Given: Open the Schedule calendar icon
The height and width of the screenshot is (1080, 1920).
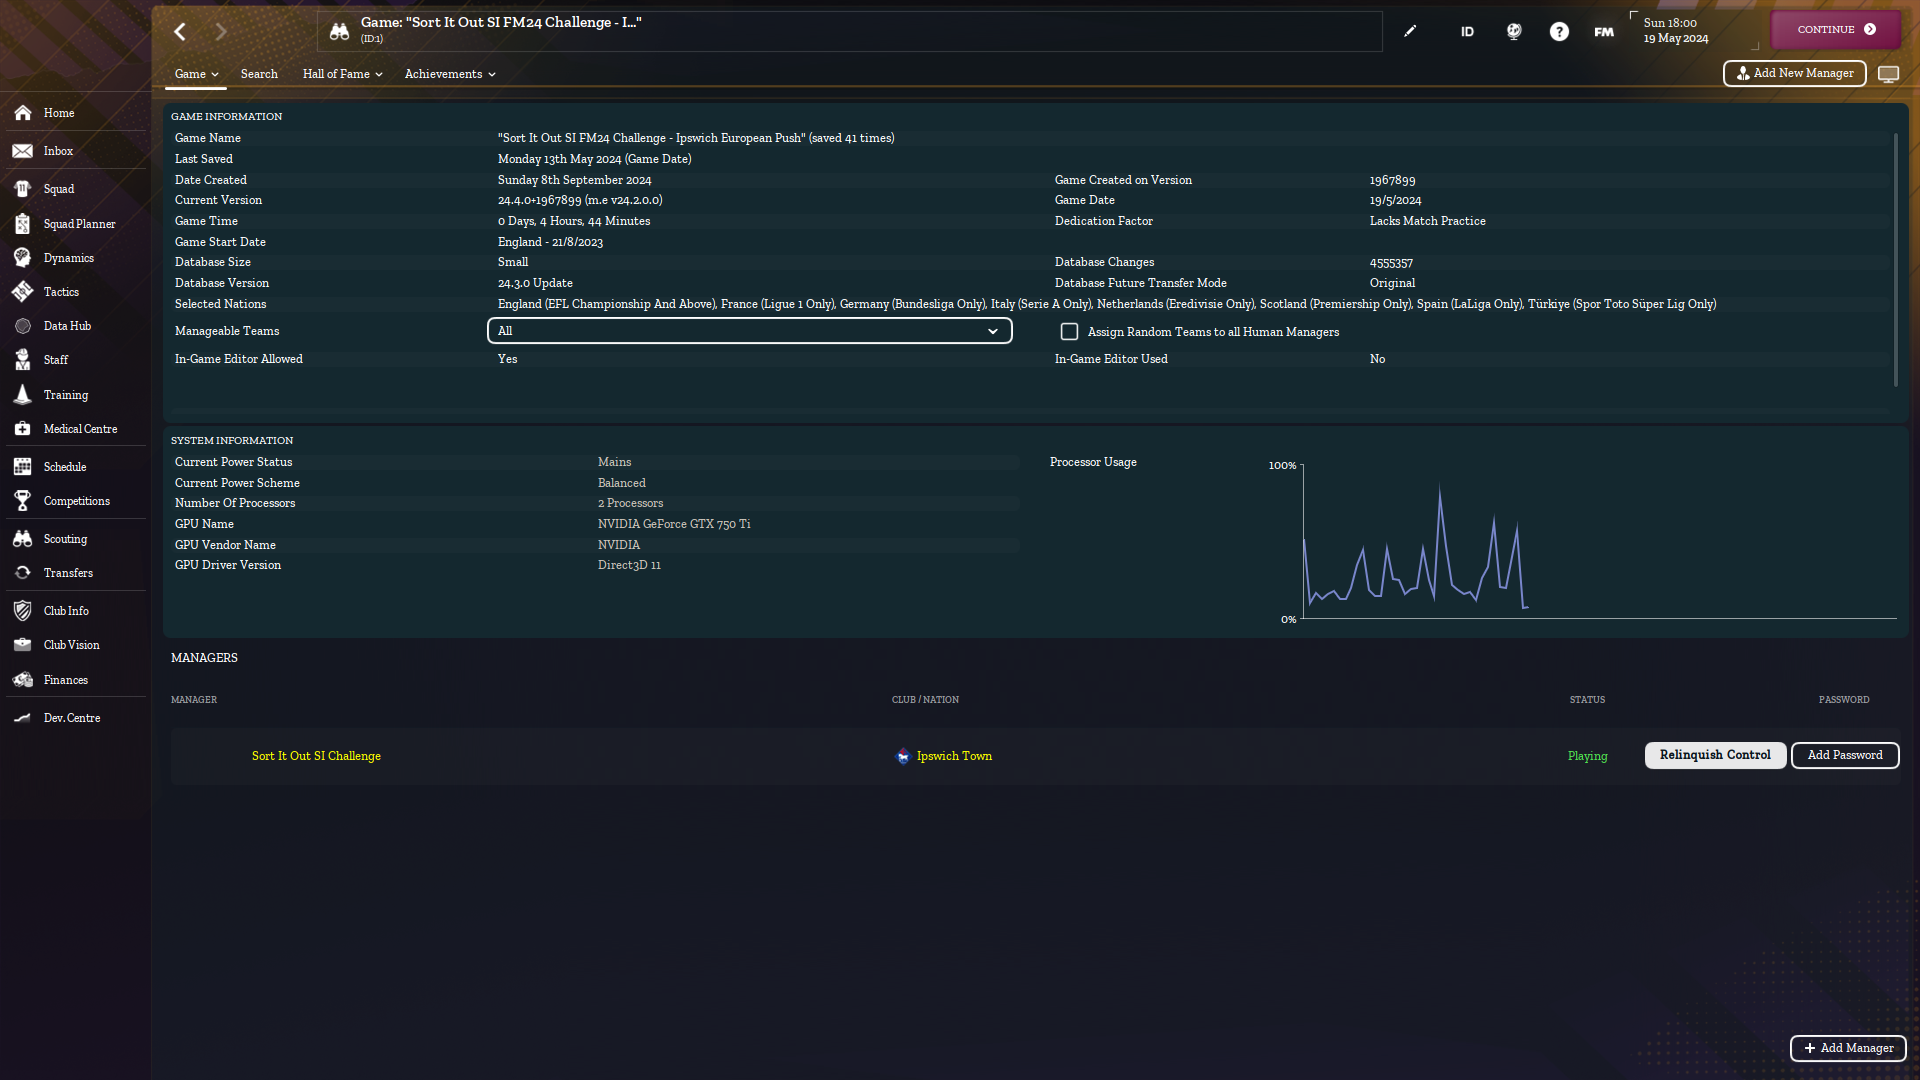Looking at the screenshot, I should click(22, 467).
